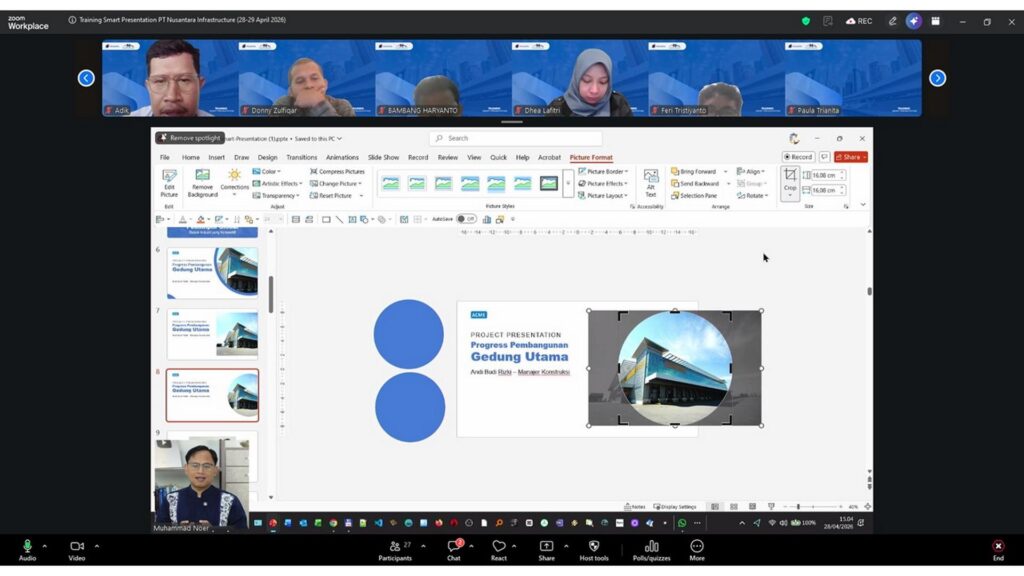Switch to Slide Sorter view icon

(734, 507)
